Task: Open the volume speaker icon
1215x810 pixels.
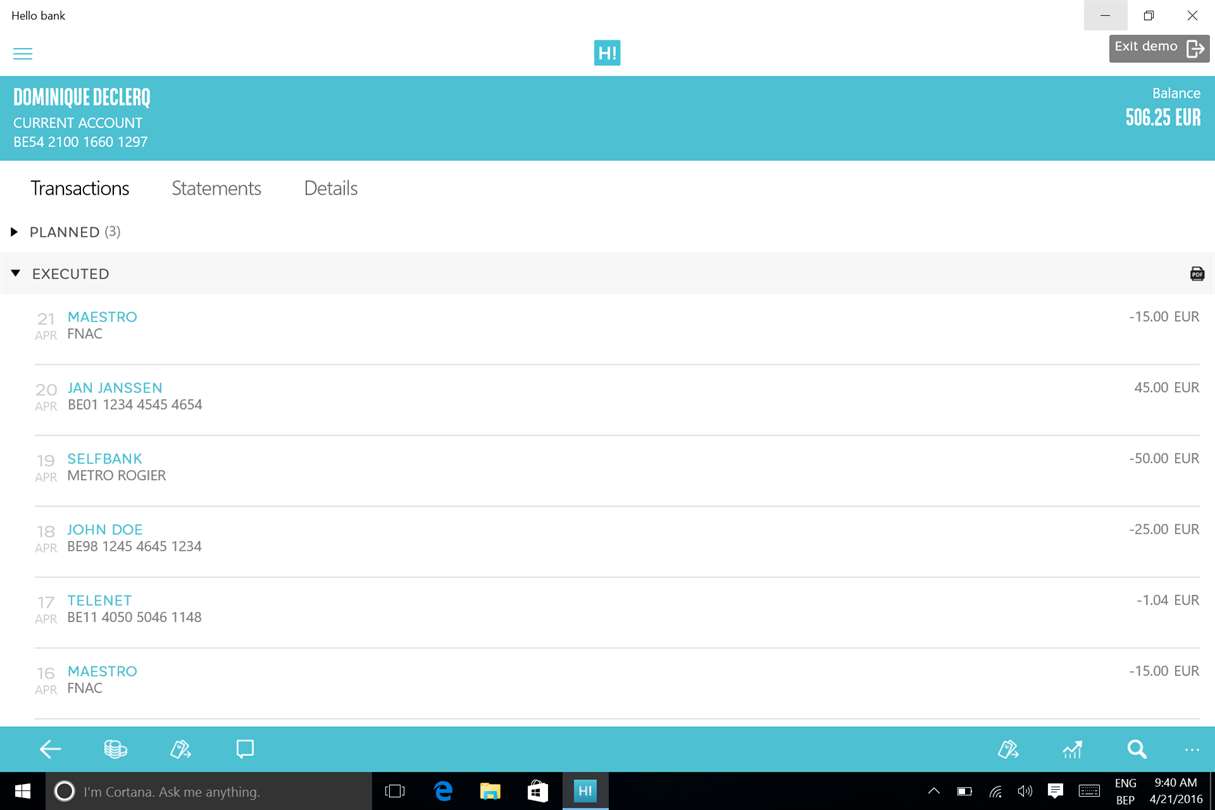Action: click(x=1025, y=791)
